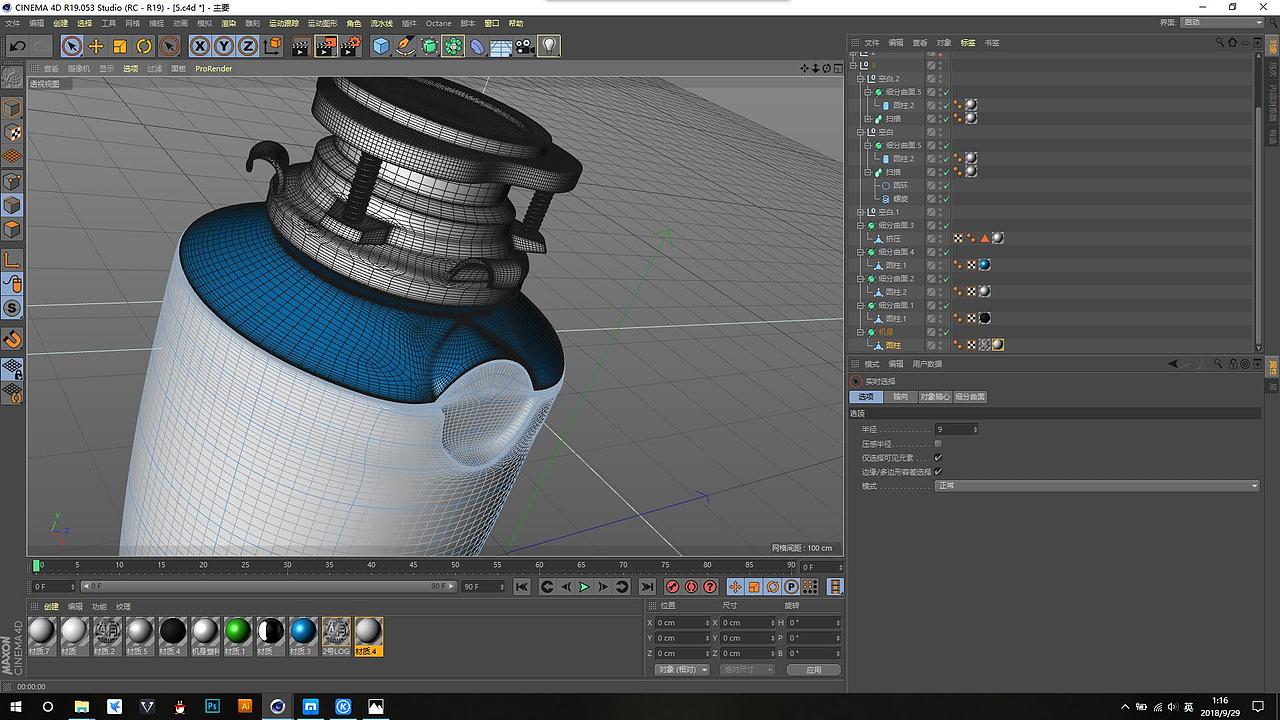Click the 应用 button
This screenshot has width=1280, height=720.
click(x=814, y=669)
